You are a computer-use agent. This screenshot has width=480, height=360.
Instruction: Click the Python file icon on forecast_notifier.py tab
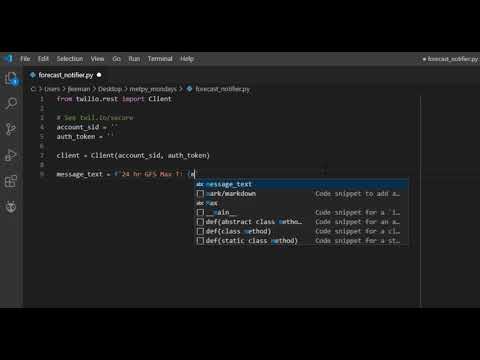pyautogui.click(x=33, y=75)
